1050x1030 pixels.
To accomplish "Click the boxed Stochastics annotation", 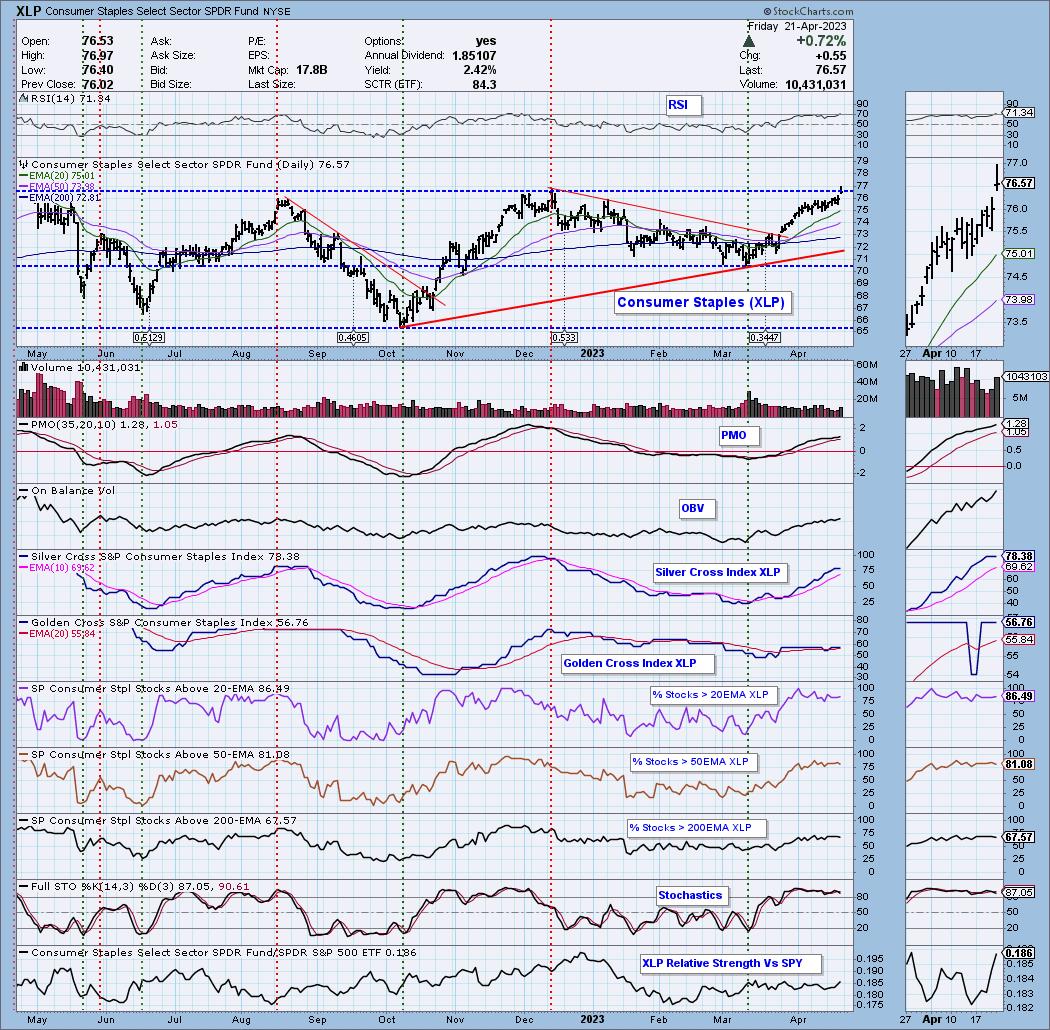I will point(690,895).
